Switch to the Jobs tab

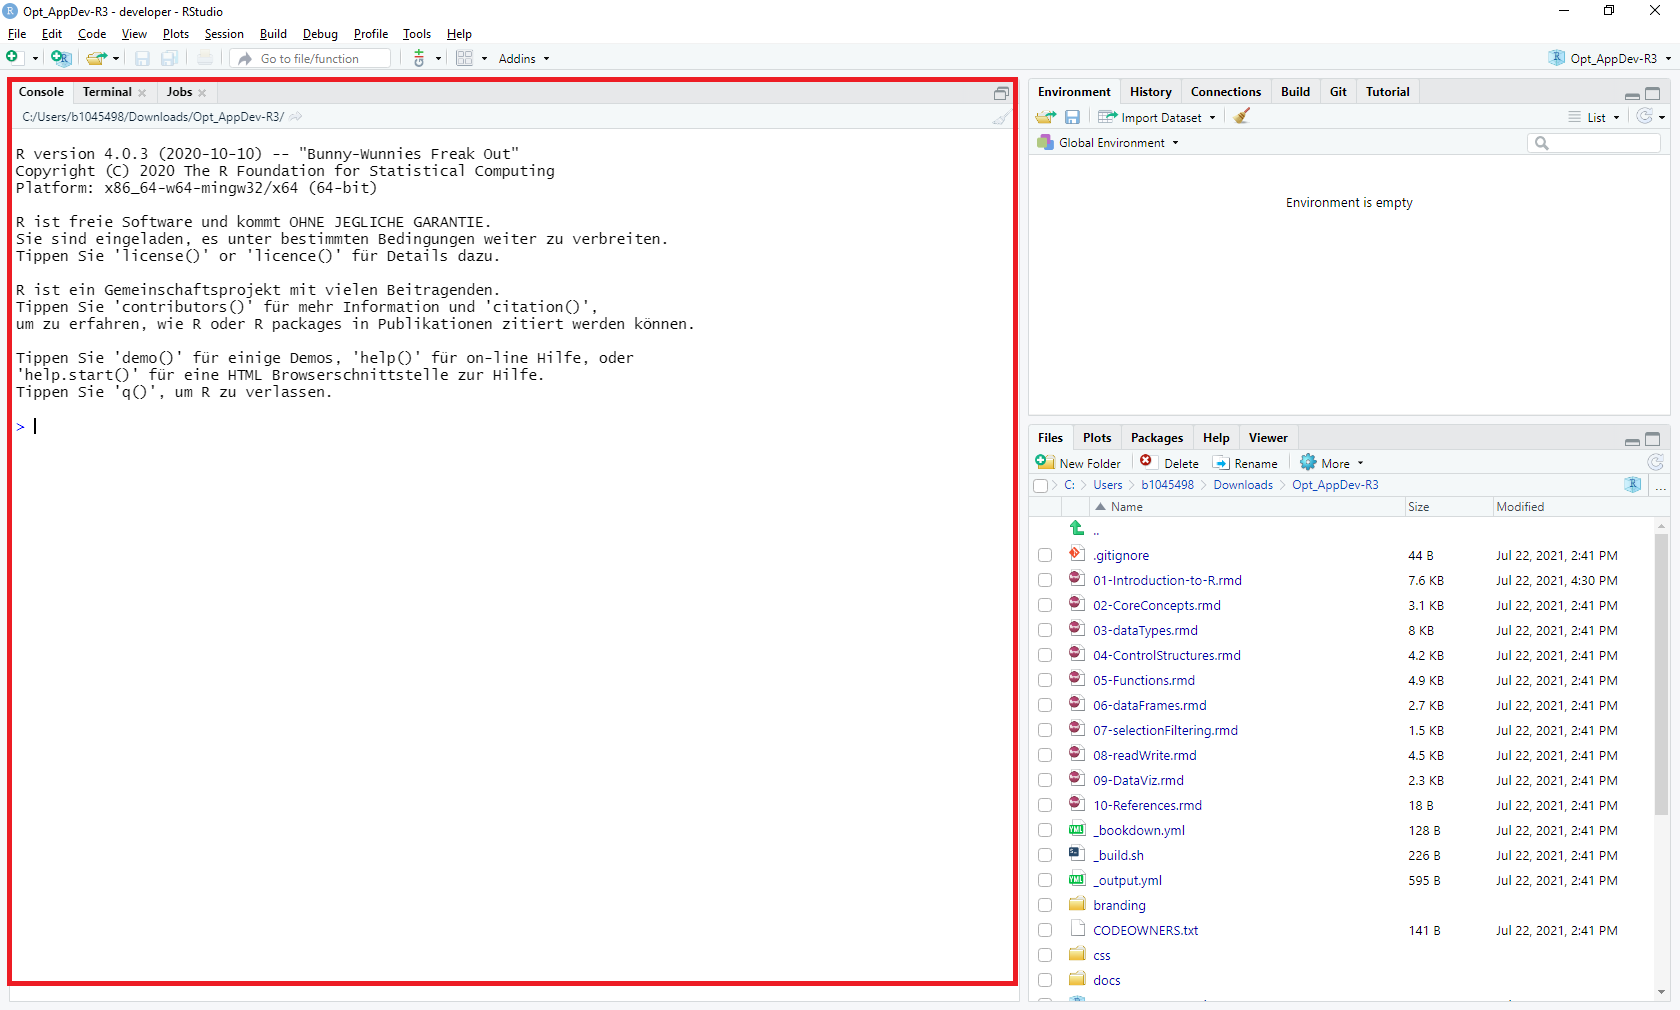(x=180, y=92)
